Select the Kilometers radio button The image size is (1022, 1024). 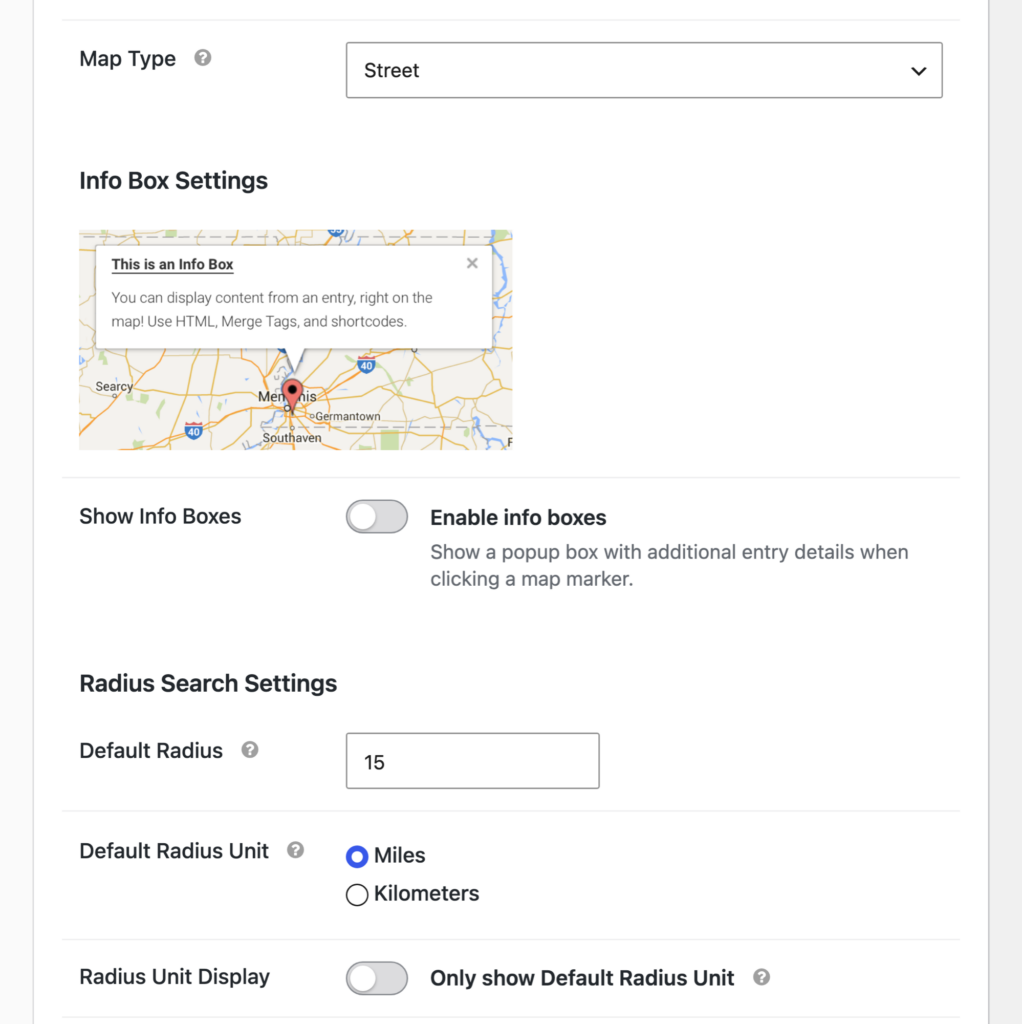tap(357, 894)
